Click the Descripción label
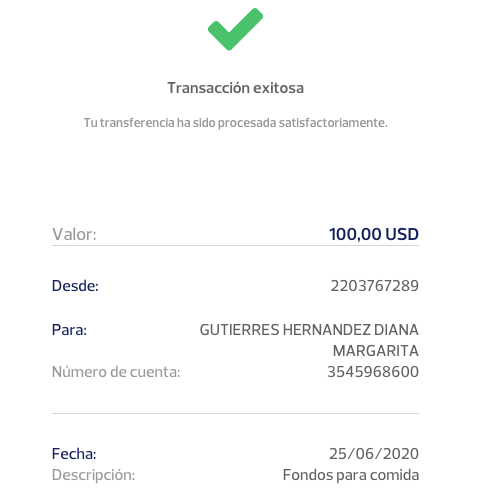This screenshot has height=504, width=480. click(x=93, y=475)
